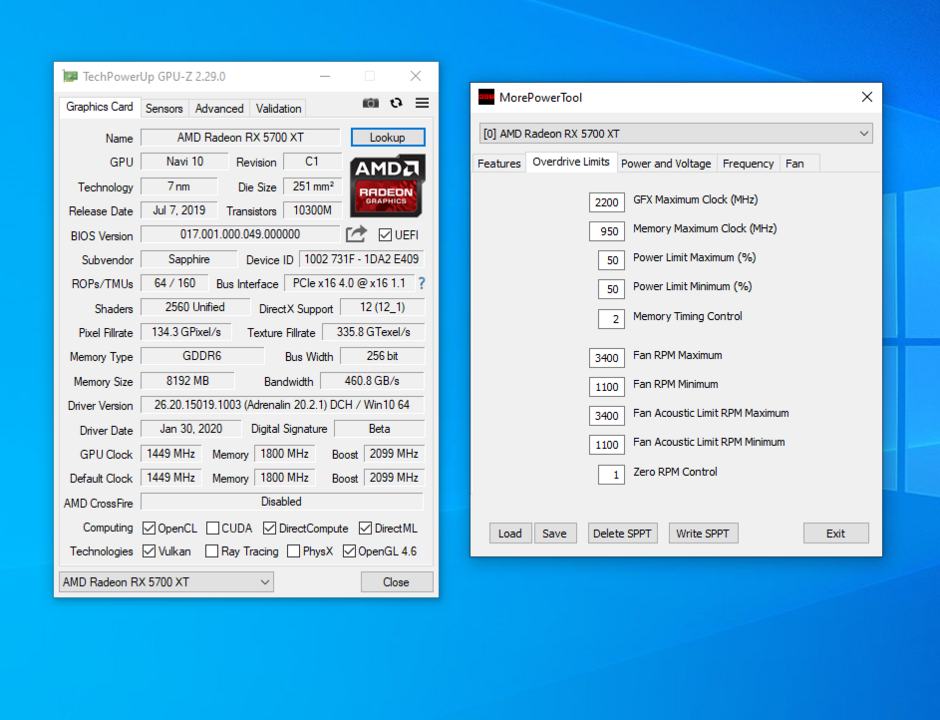The width and height of the screenshot is (940, 720).
Task: Click the Power Limit Maximum field
Action: pyautogui.click(x=611, y=260)
